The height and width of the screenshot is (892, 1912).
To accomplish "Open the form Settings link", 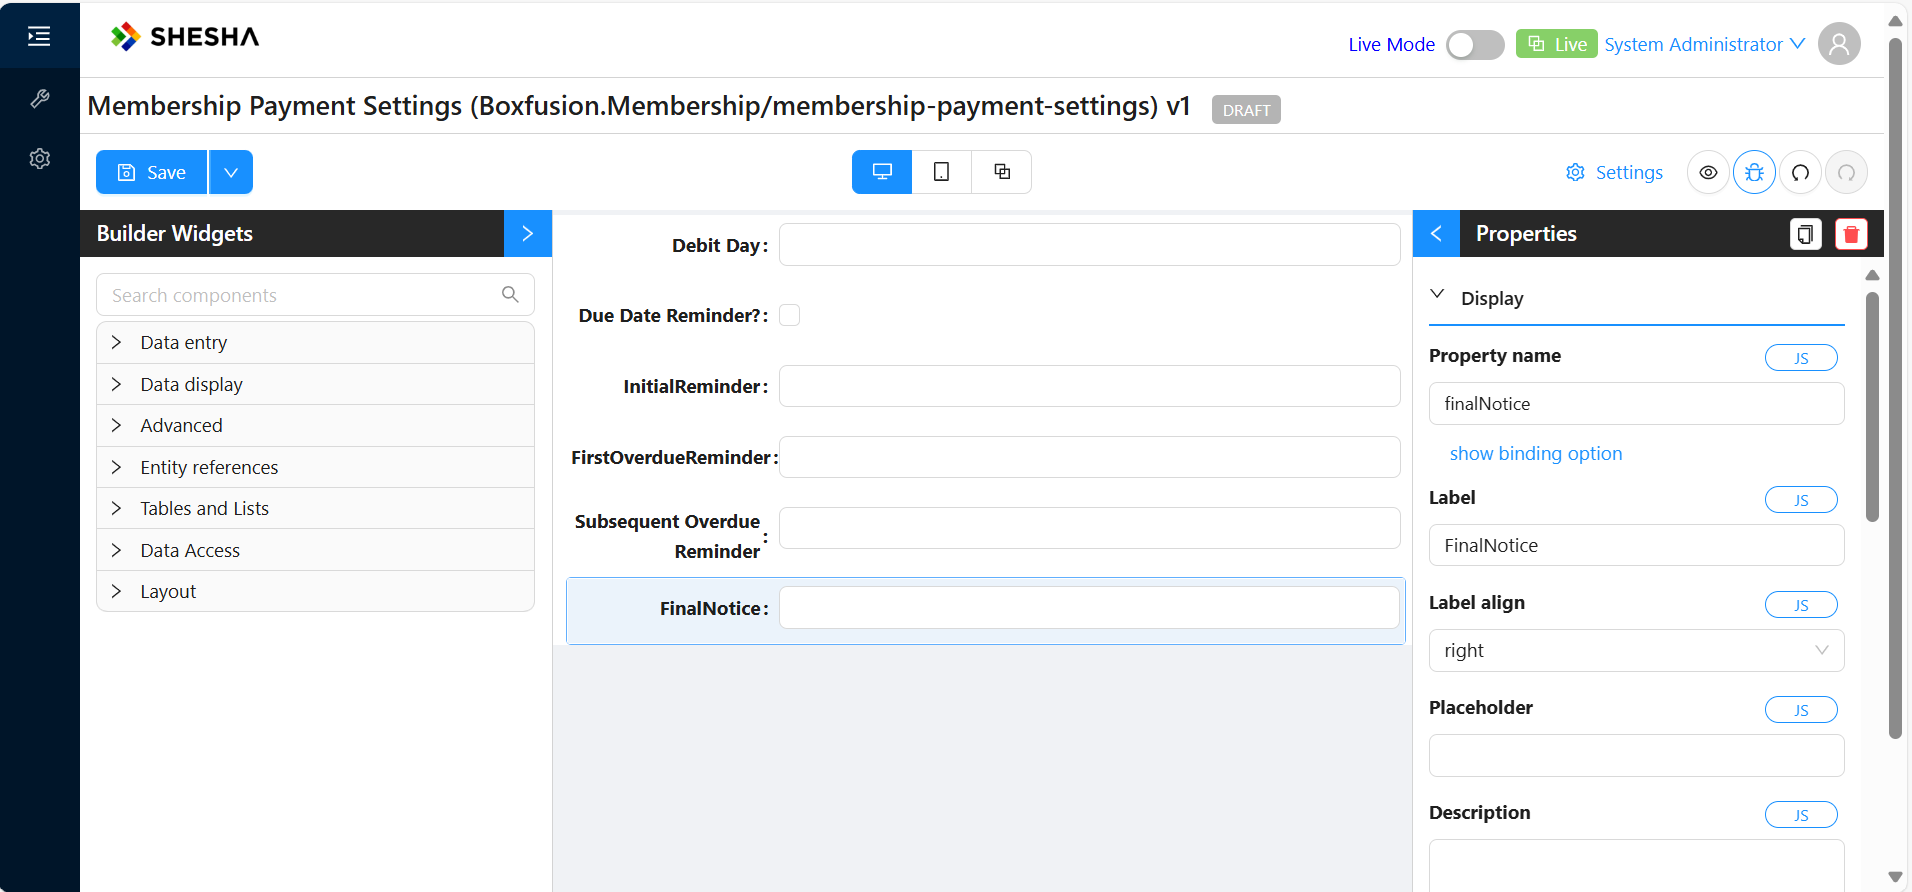I will point(1614,172).
